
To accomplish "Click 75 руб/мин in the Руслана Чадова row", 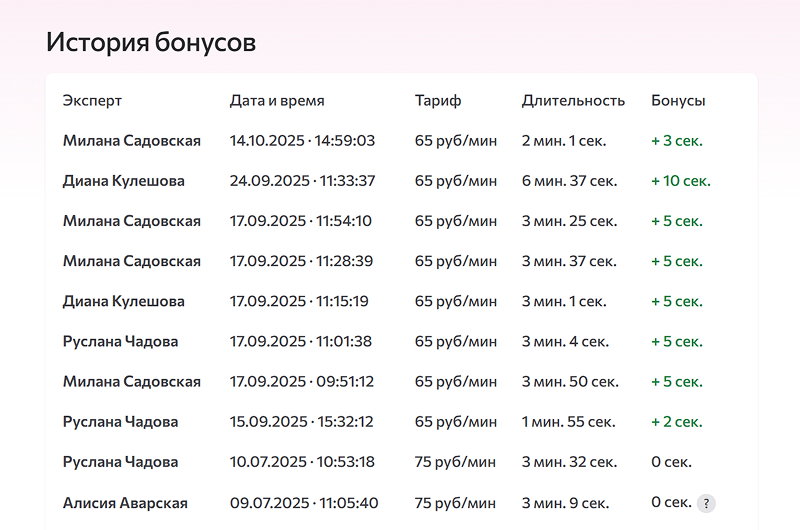I will [455, 462].
